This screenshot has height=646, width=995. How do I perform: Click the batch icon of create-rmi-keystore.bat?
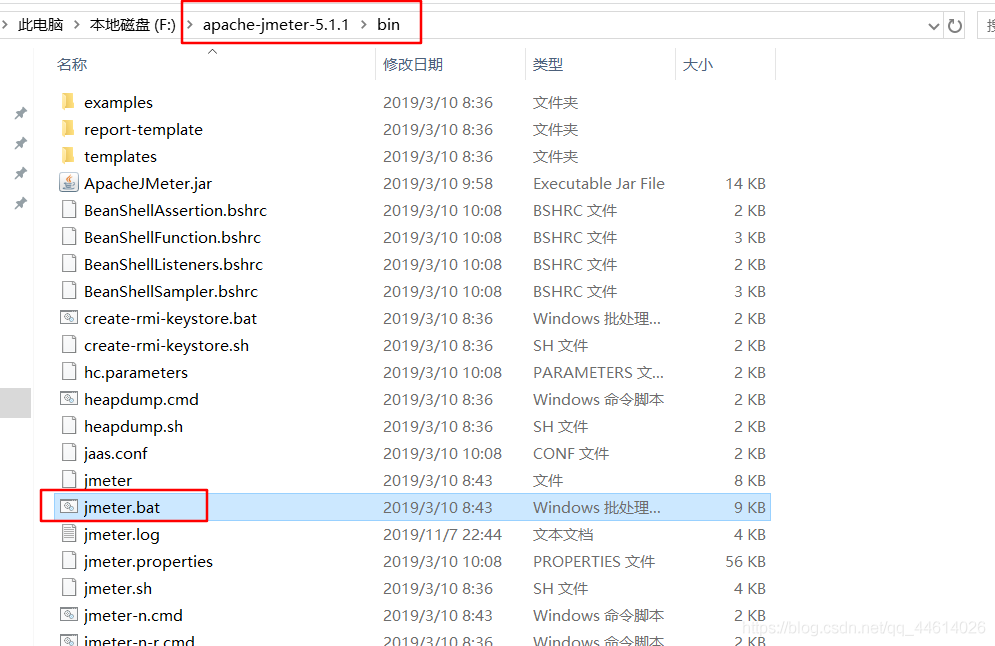69,317
